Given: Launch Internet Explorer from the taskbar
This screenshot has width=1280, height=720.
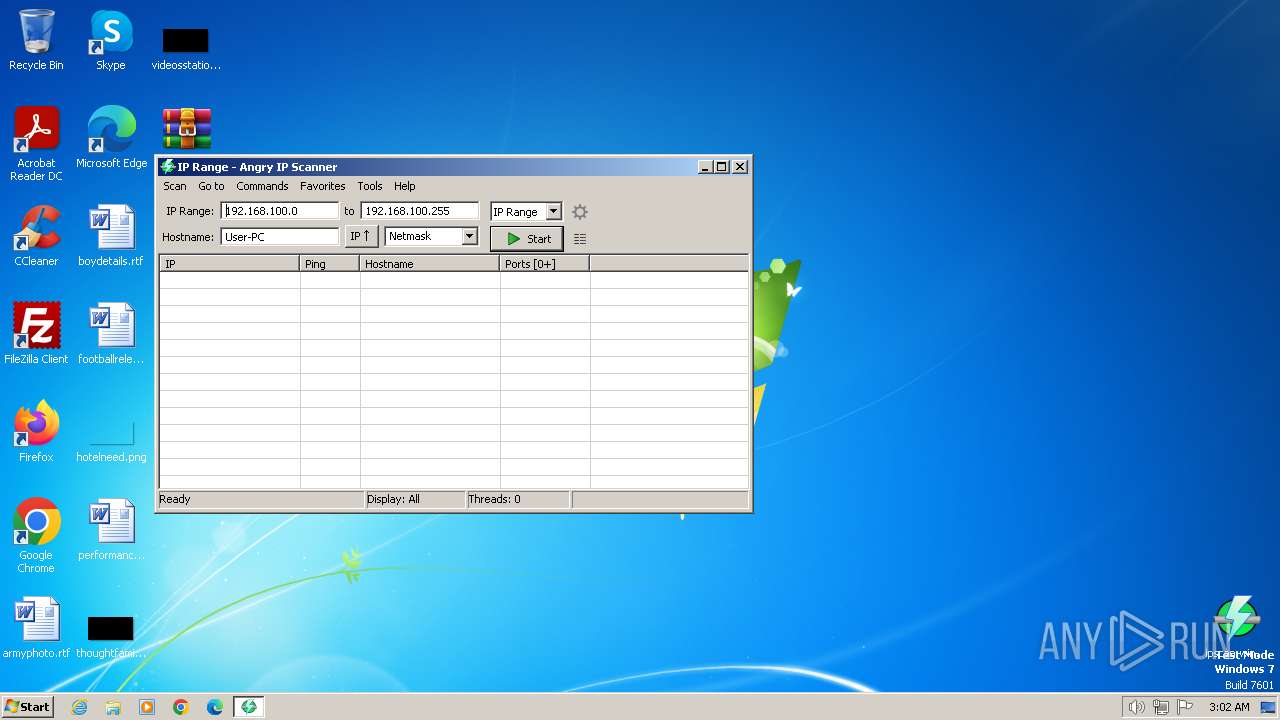Looking at the screenshot, I should coord(79,707).
